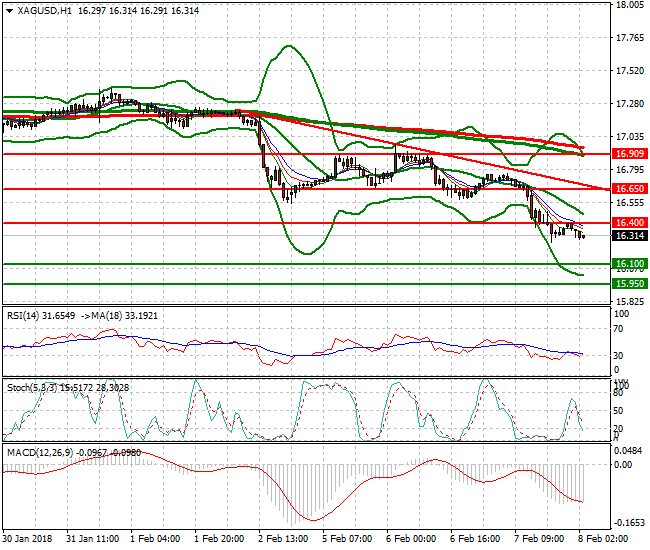The width and height of the screenshot is (650, 550).
Task: Click the 30 Jan 2018 date label
Action: click(29, 538)
